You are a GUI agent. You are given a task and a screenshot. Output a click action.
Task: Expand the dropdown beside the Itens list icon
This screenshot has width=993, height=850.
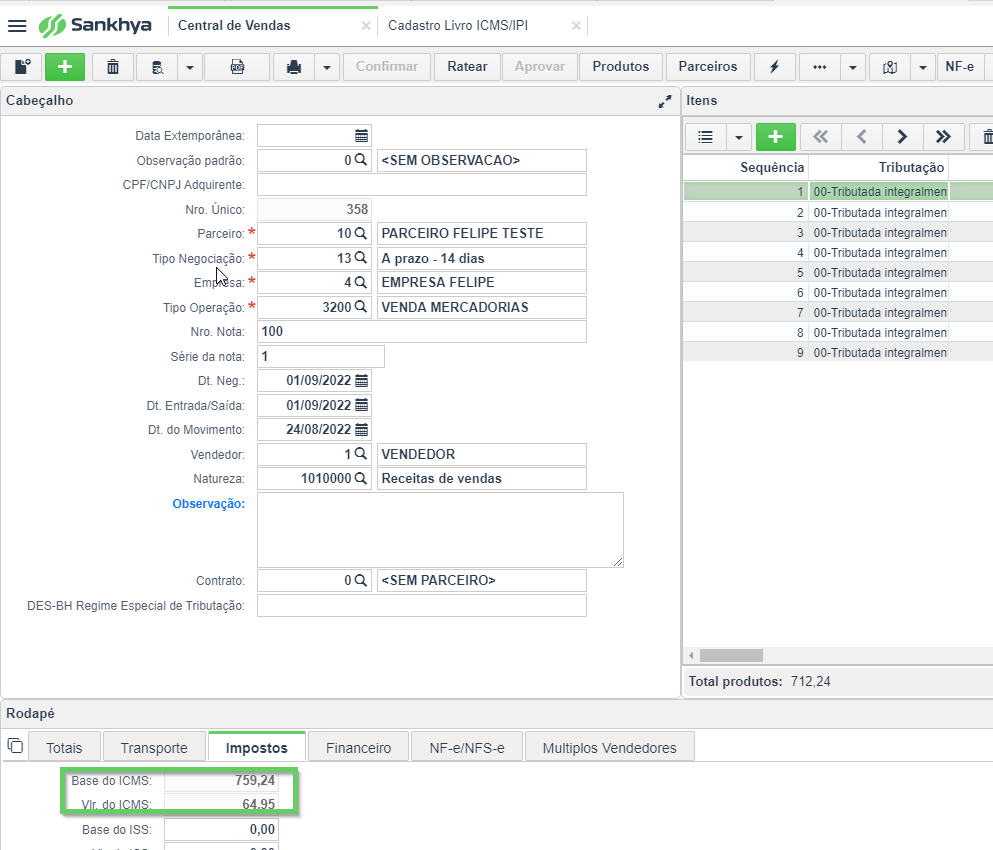point(738,137)
